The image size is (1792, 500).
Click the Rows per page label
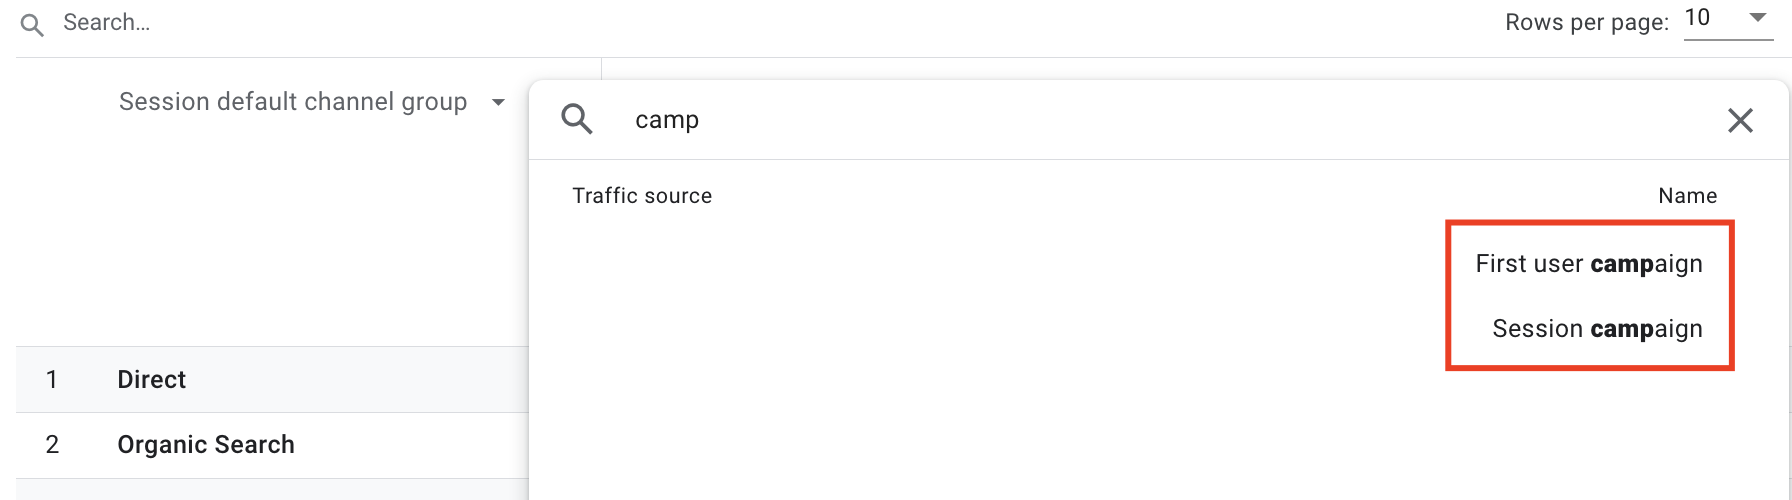(1586, 23)
